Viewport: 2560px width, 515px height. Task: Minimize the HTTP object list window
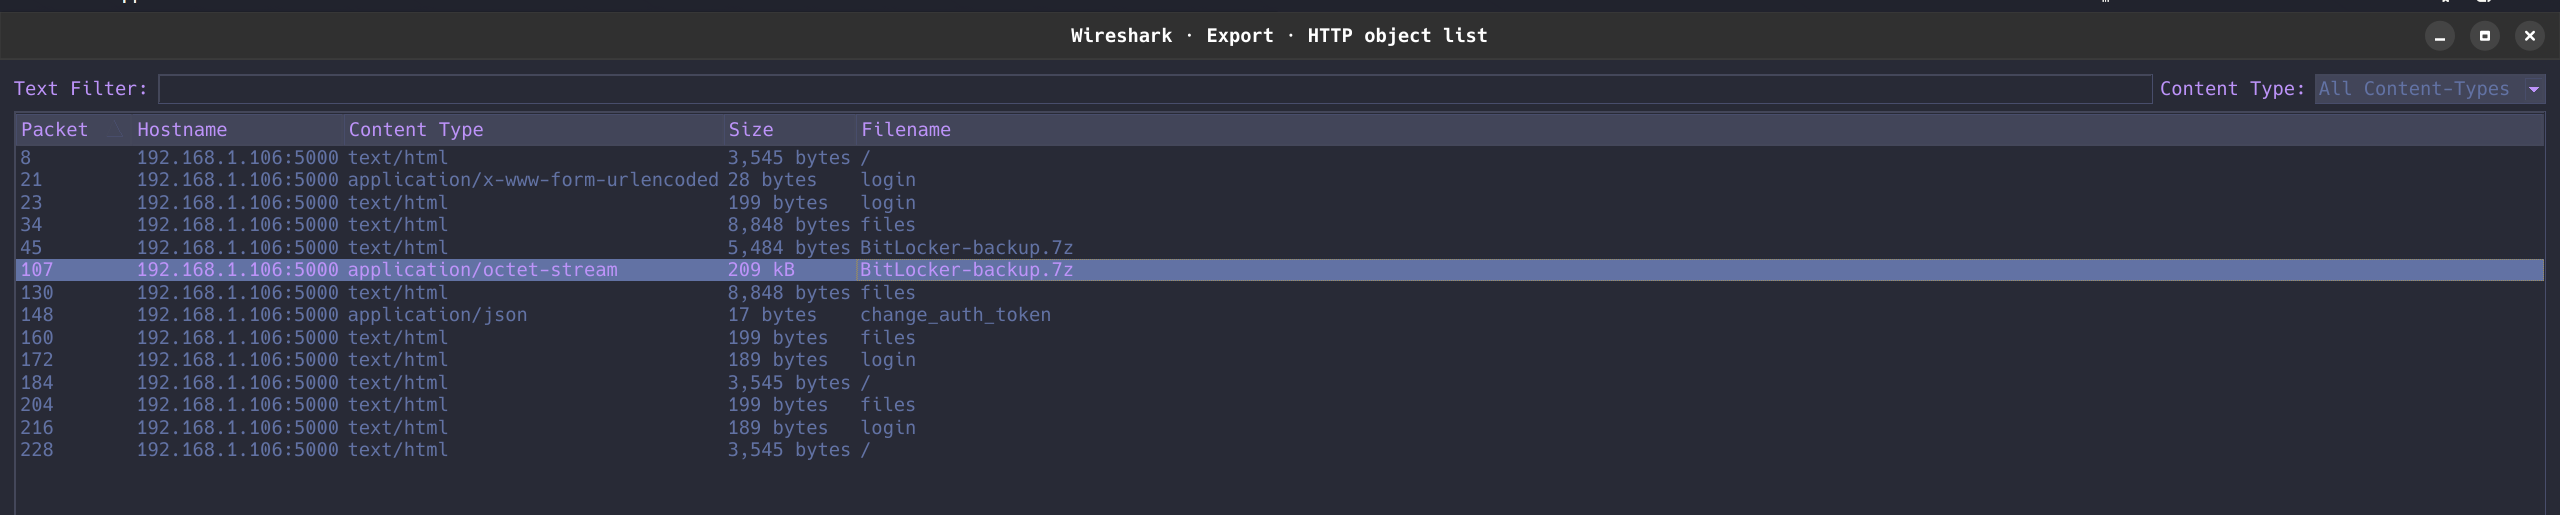2439,36
